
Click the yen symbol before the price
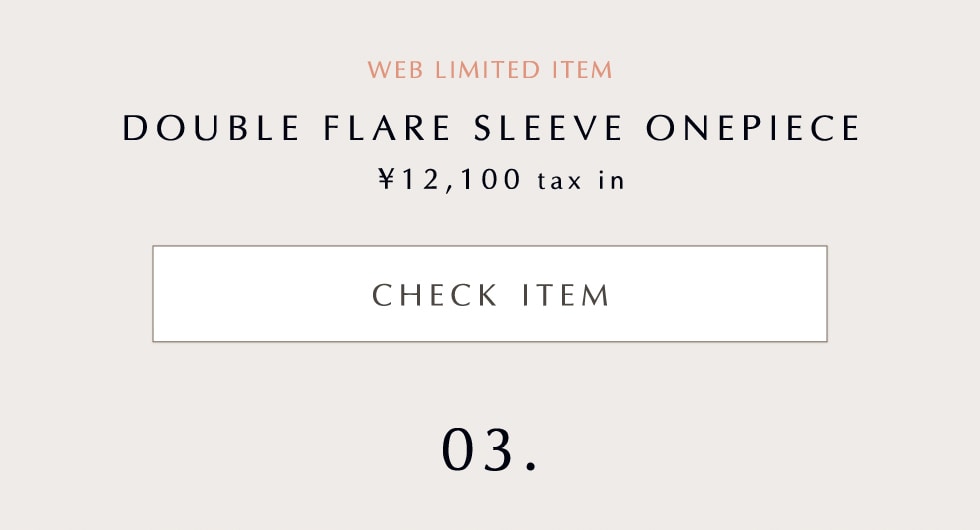pos(388,180)
